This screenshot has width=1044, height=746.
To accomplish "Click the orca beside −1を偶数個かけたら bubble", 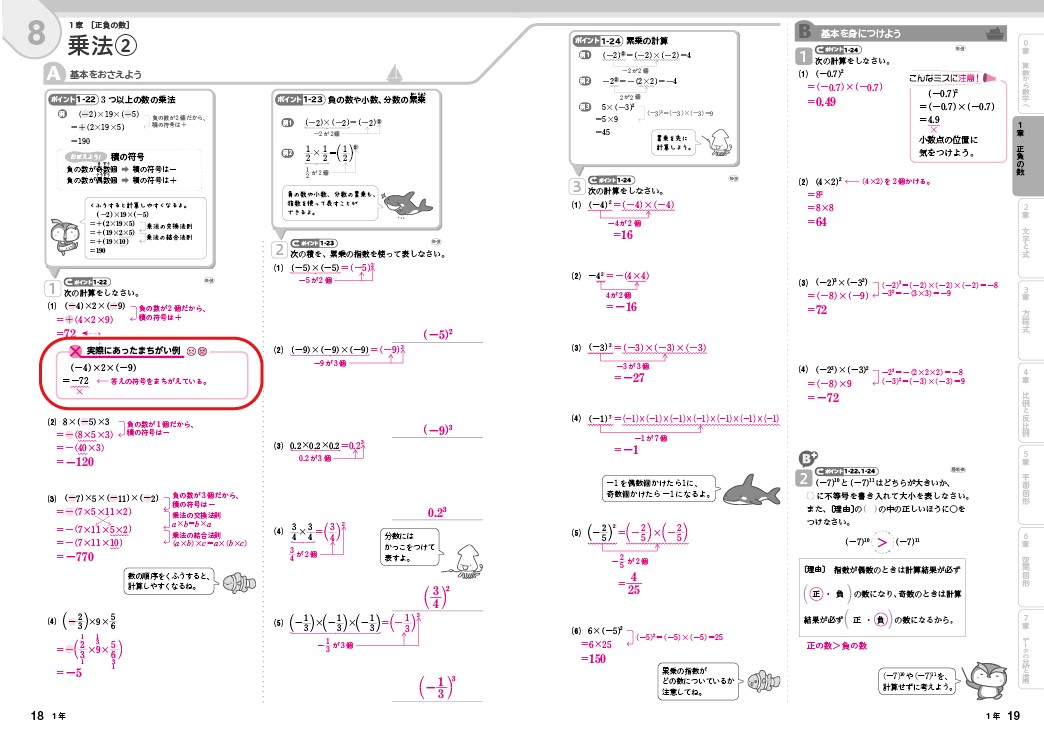I will 752,491.
